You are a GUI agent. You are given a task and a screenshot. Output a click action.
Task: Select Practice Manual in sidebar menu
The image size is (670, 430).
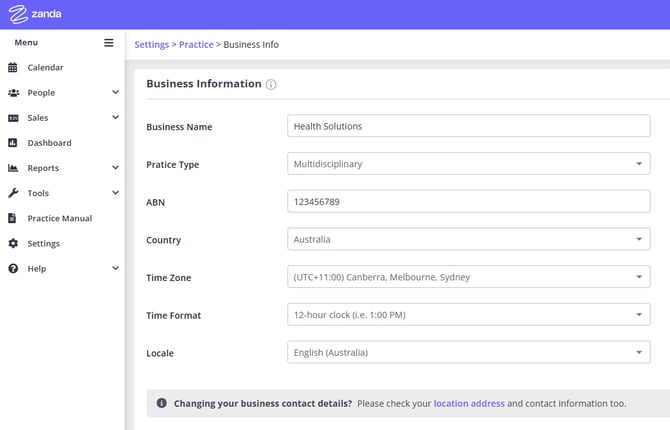click(59, 218)
